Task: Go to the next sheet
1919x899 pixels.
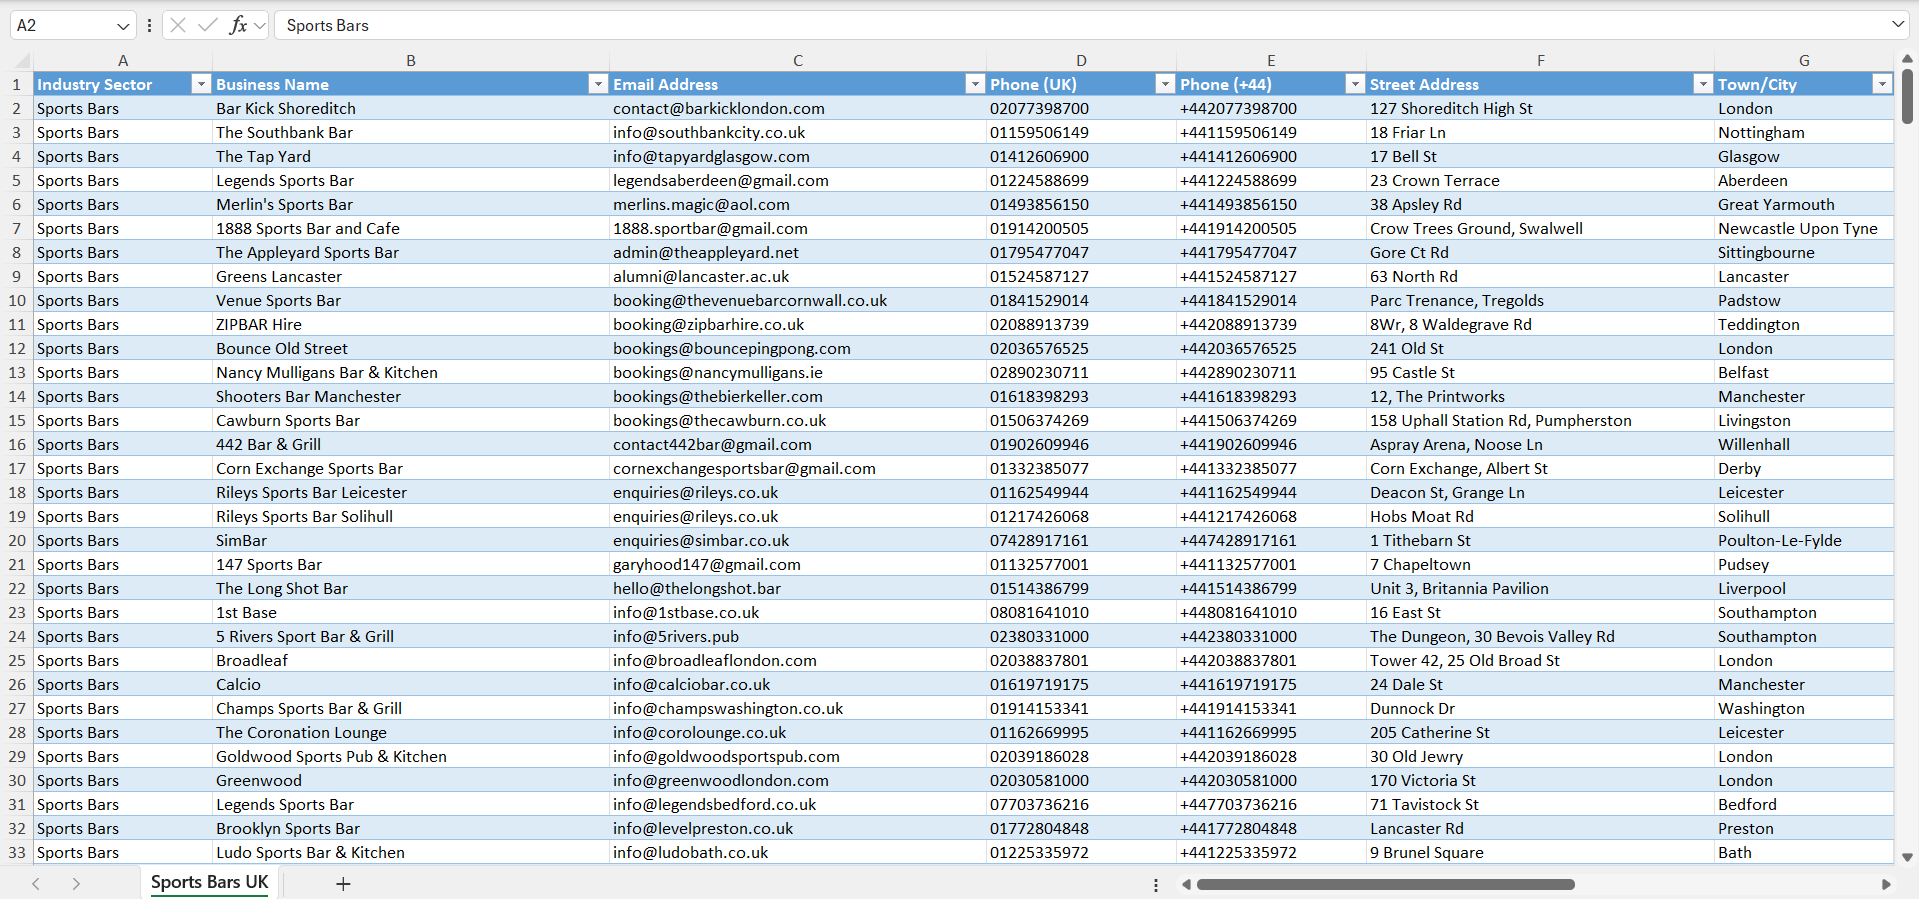Action: (x=76, y=884)
